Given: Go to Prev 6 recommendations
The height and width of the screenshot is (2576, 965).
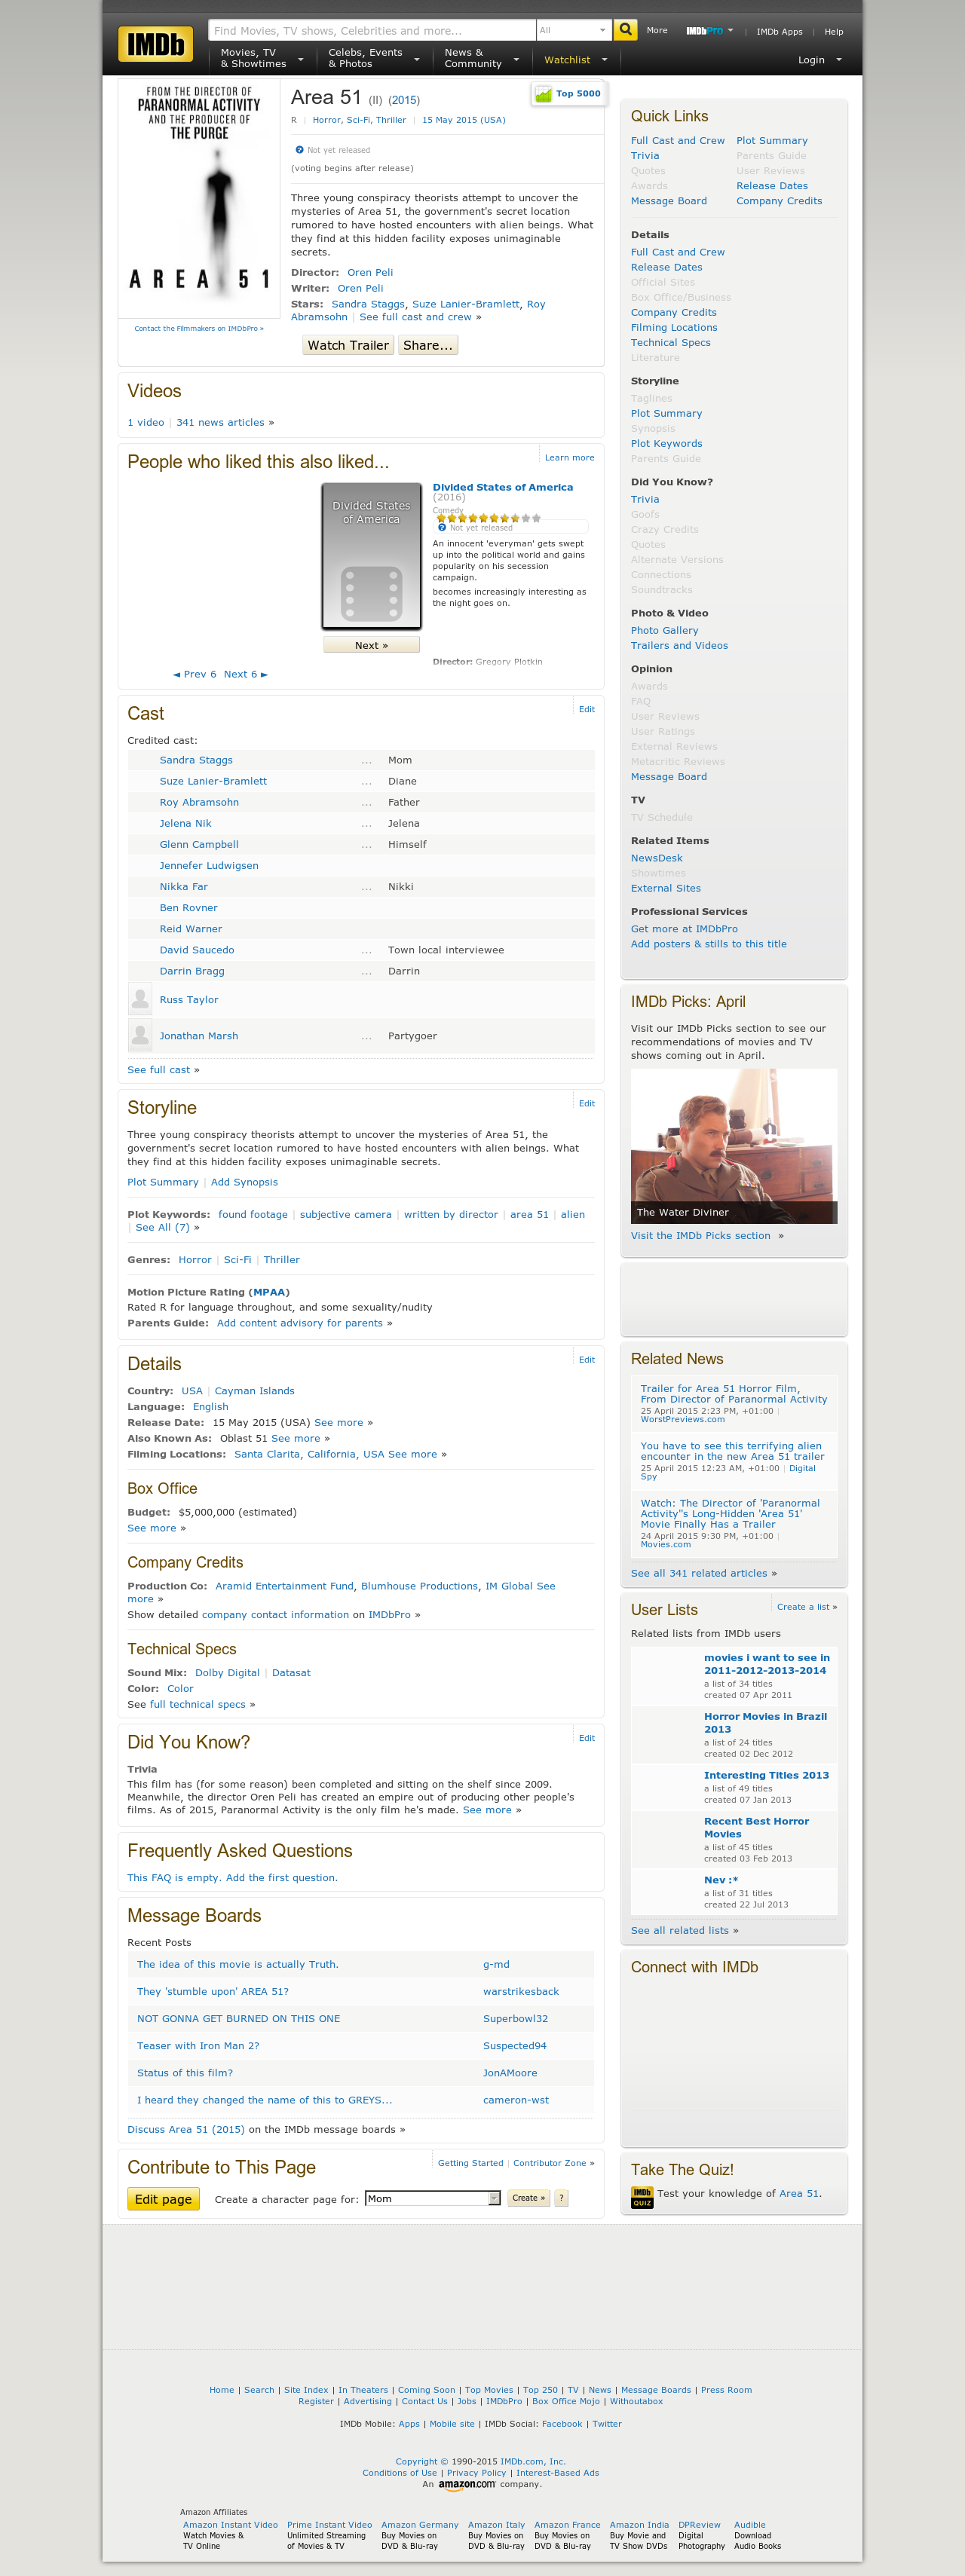Looking at the screenshot, I should click(195, 675).
